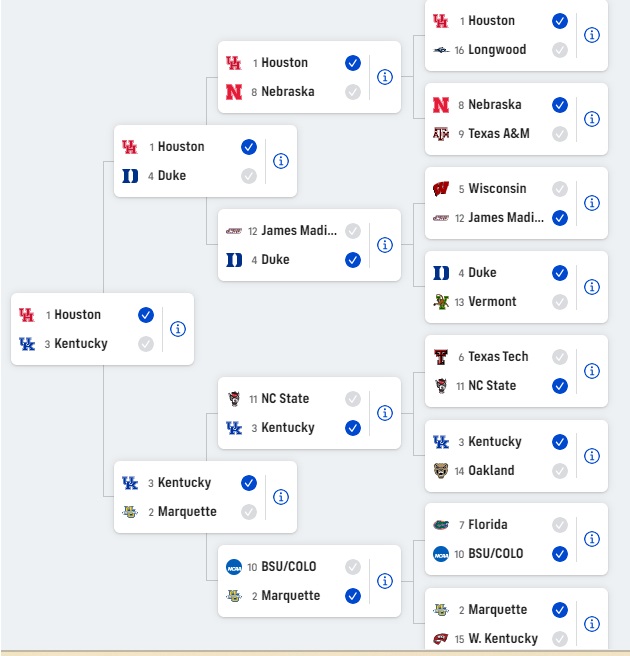This screenshot has height=656, width=630.
Task: Pick Texas Tech over NC State
Action: (560, 357)
